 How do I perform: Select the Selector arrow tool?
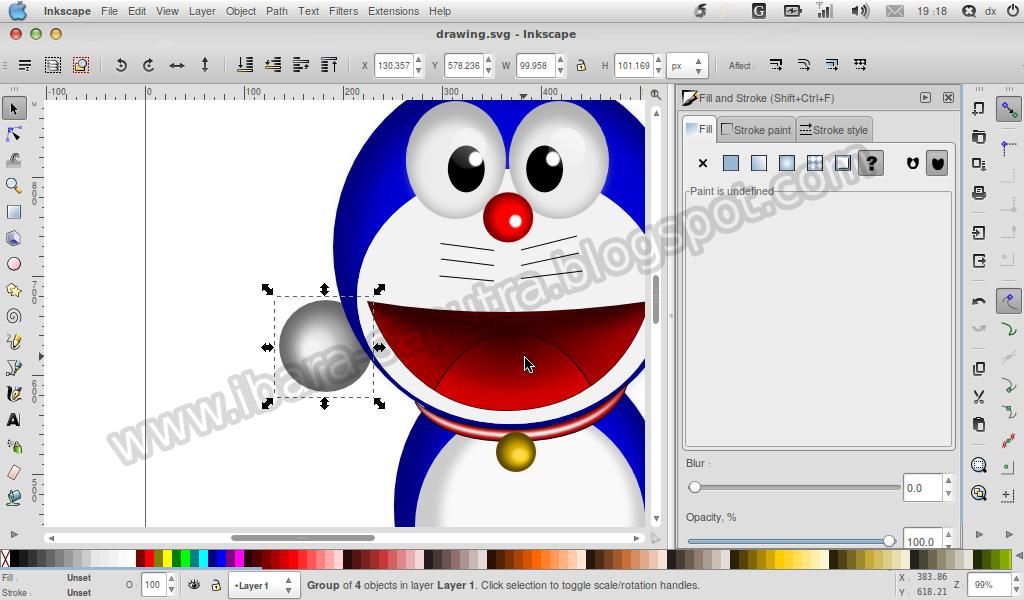coord(14,108)
